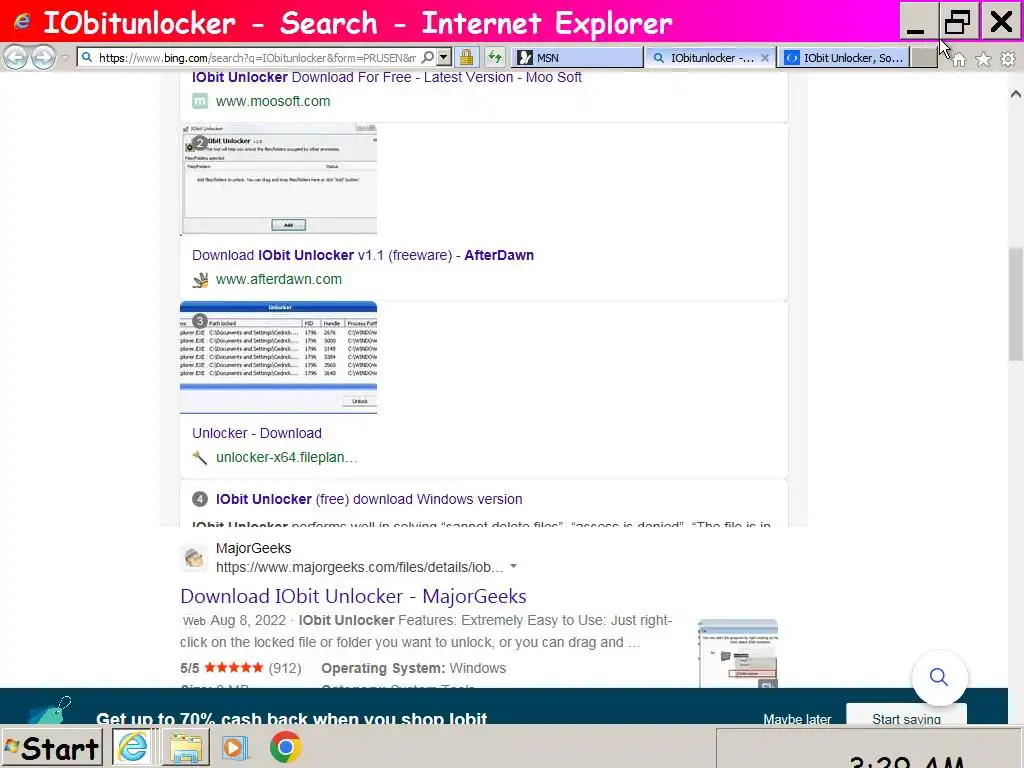The width and height of the screenshot is (1024, 768).
Task: Open the Tools gear icon
Action: click(1008, 59)
